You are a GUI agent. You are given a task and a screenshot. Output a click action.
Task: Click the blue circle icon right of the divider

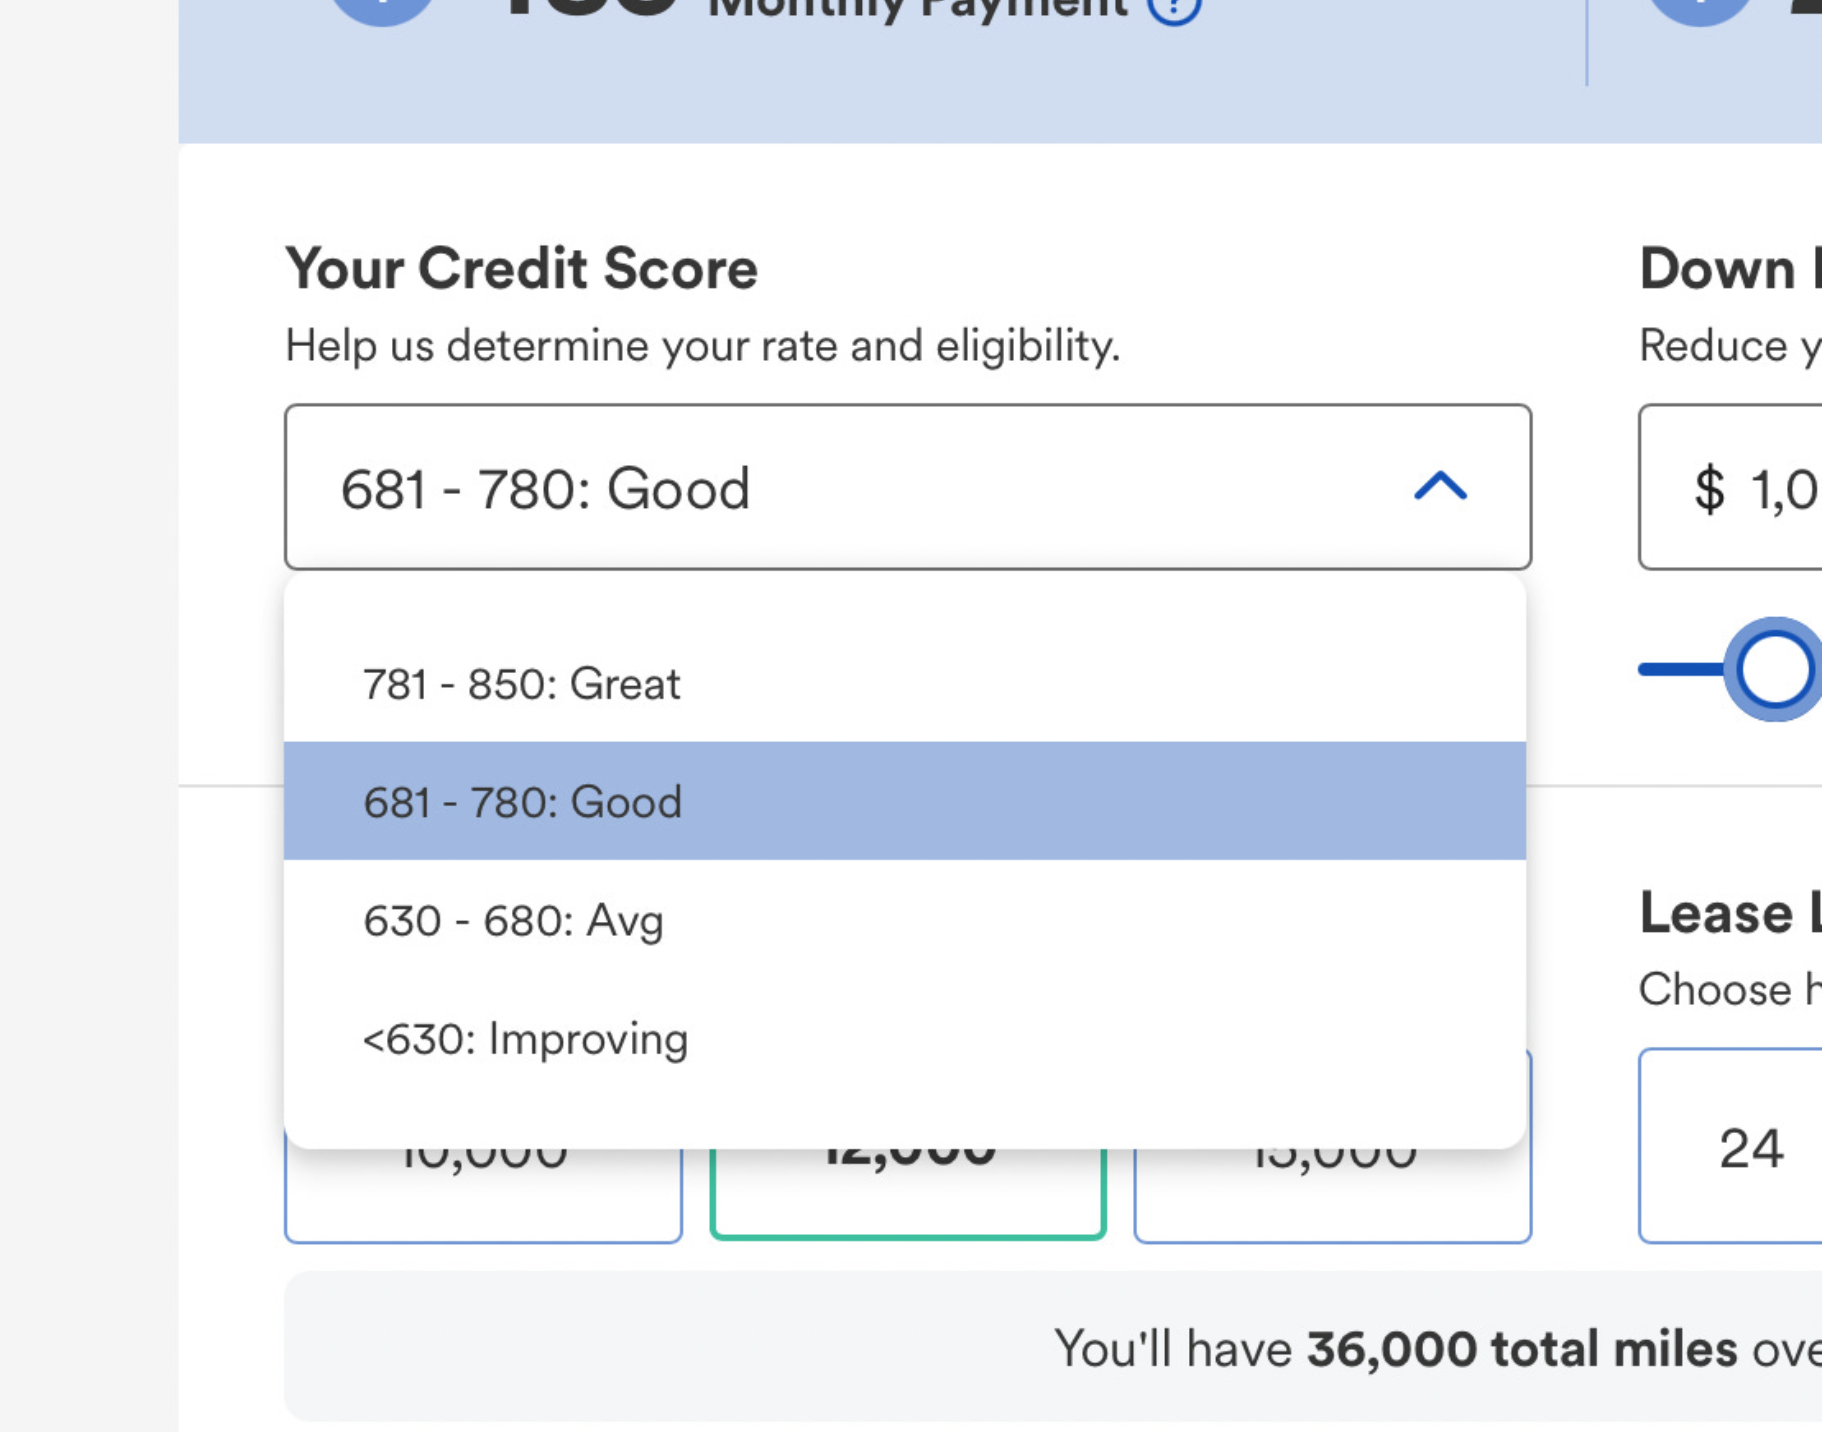(1699, 8)
